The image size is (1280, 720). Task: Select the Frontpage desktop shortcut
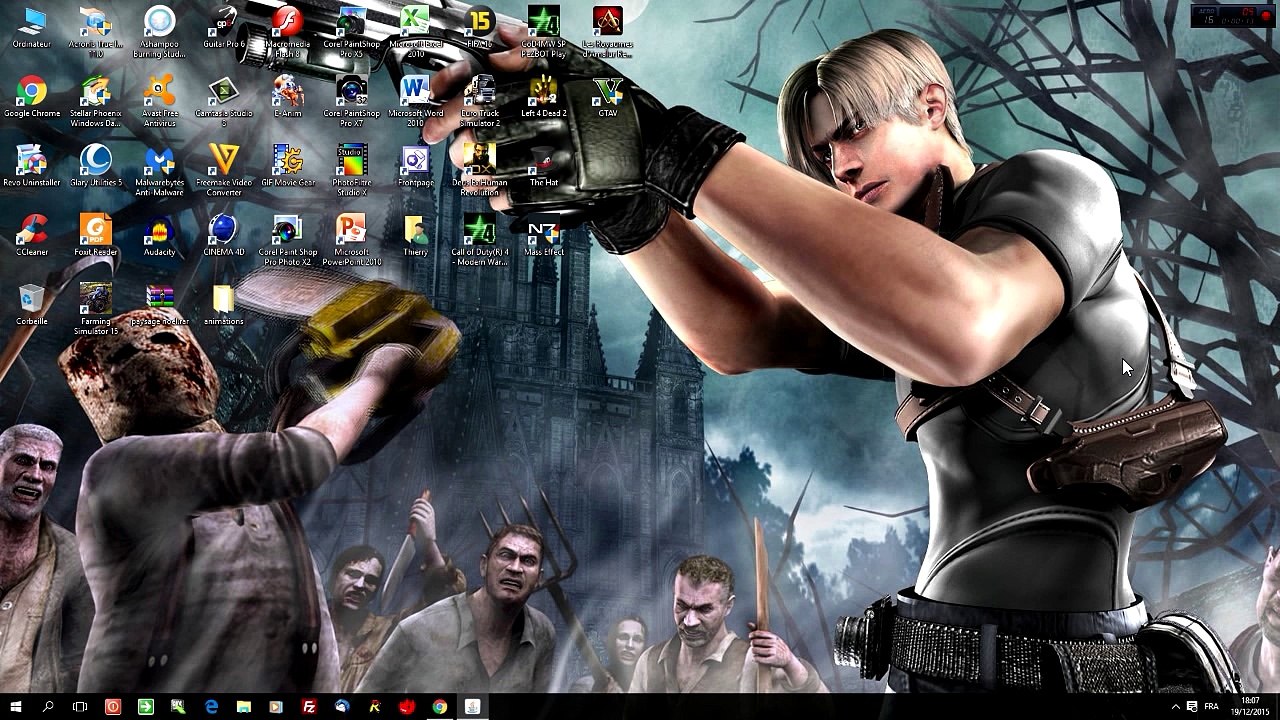[416, 167]
